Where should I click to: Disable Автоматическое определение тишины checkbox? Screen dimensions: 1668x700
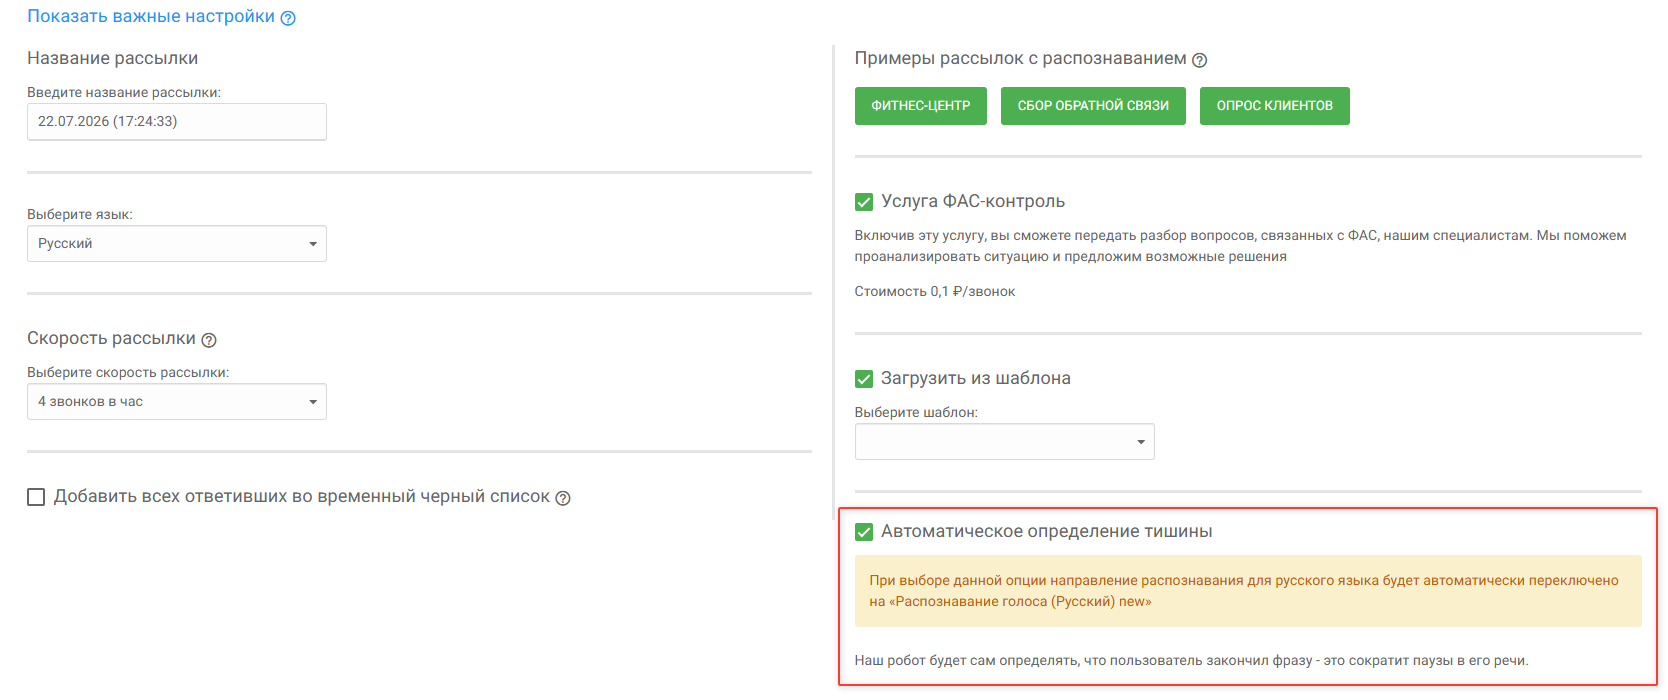coord(864,532)
